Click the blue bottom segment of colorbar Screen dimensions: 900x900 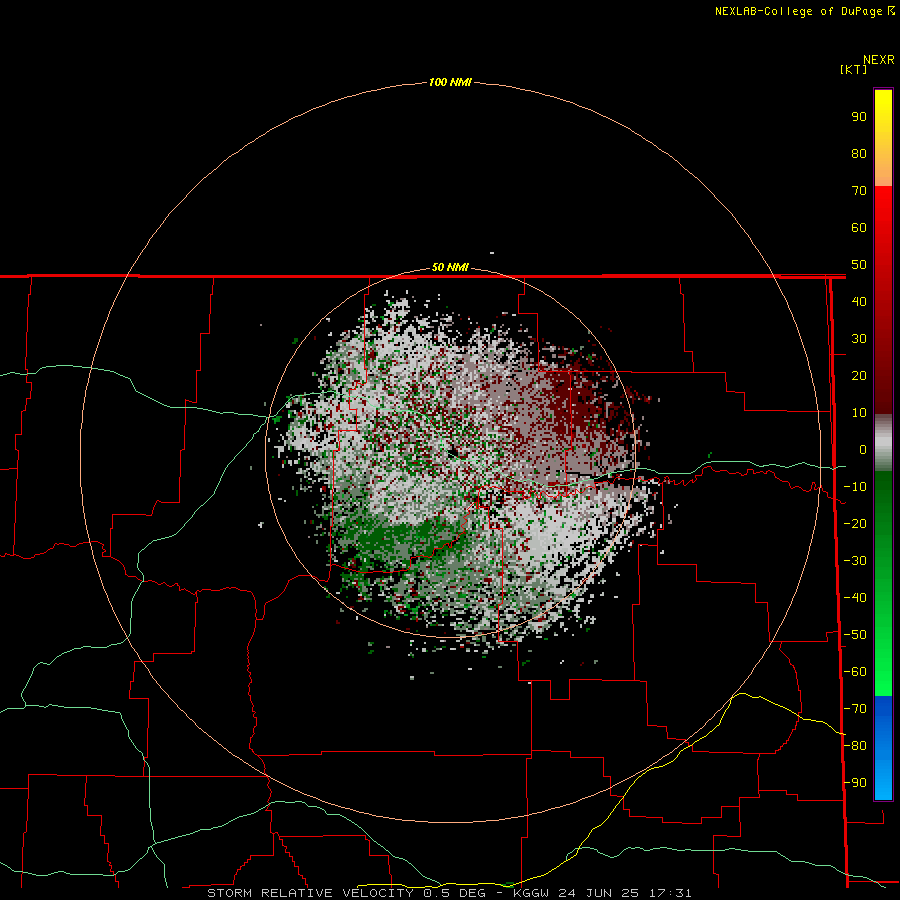[x=883, y=747]
